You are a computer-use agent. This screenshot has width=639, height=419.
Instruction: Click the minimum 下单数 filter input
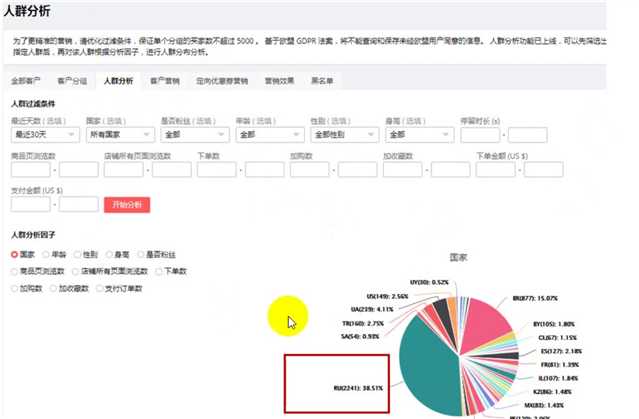(x=217, y=170)
